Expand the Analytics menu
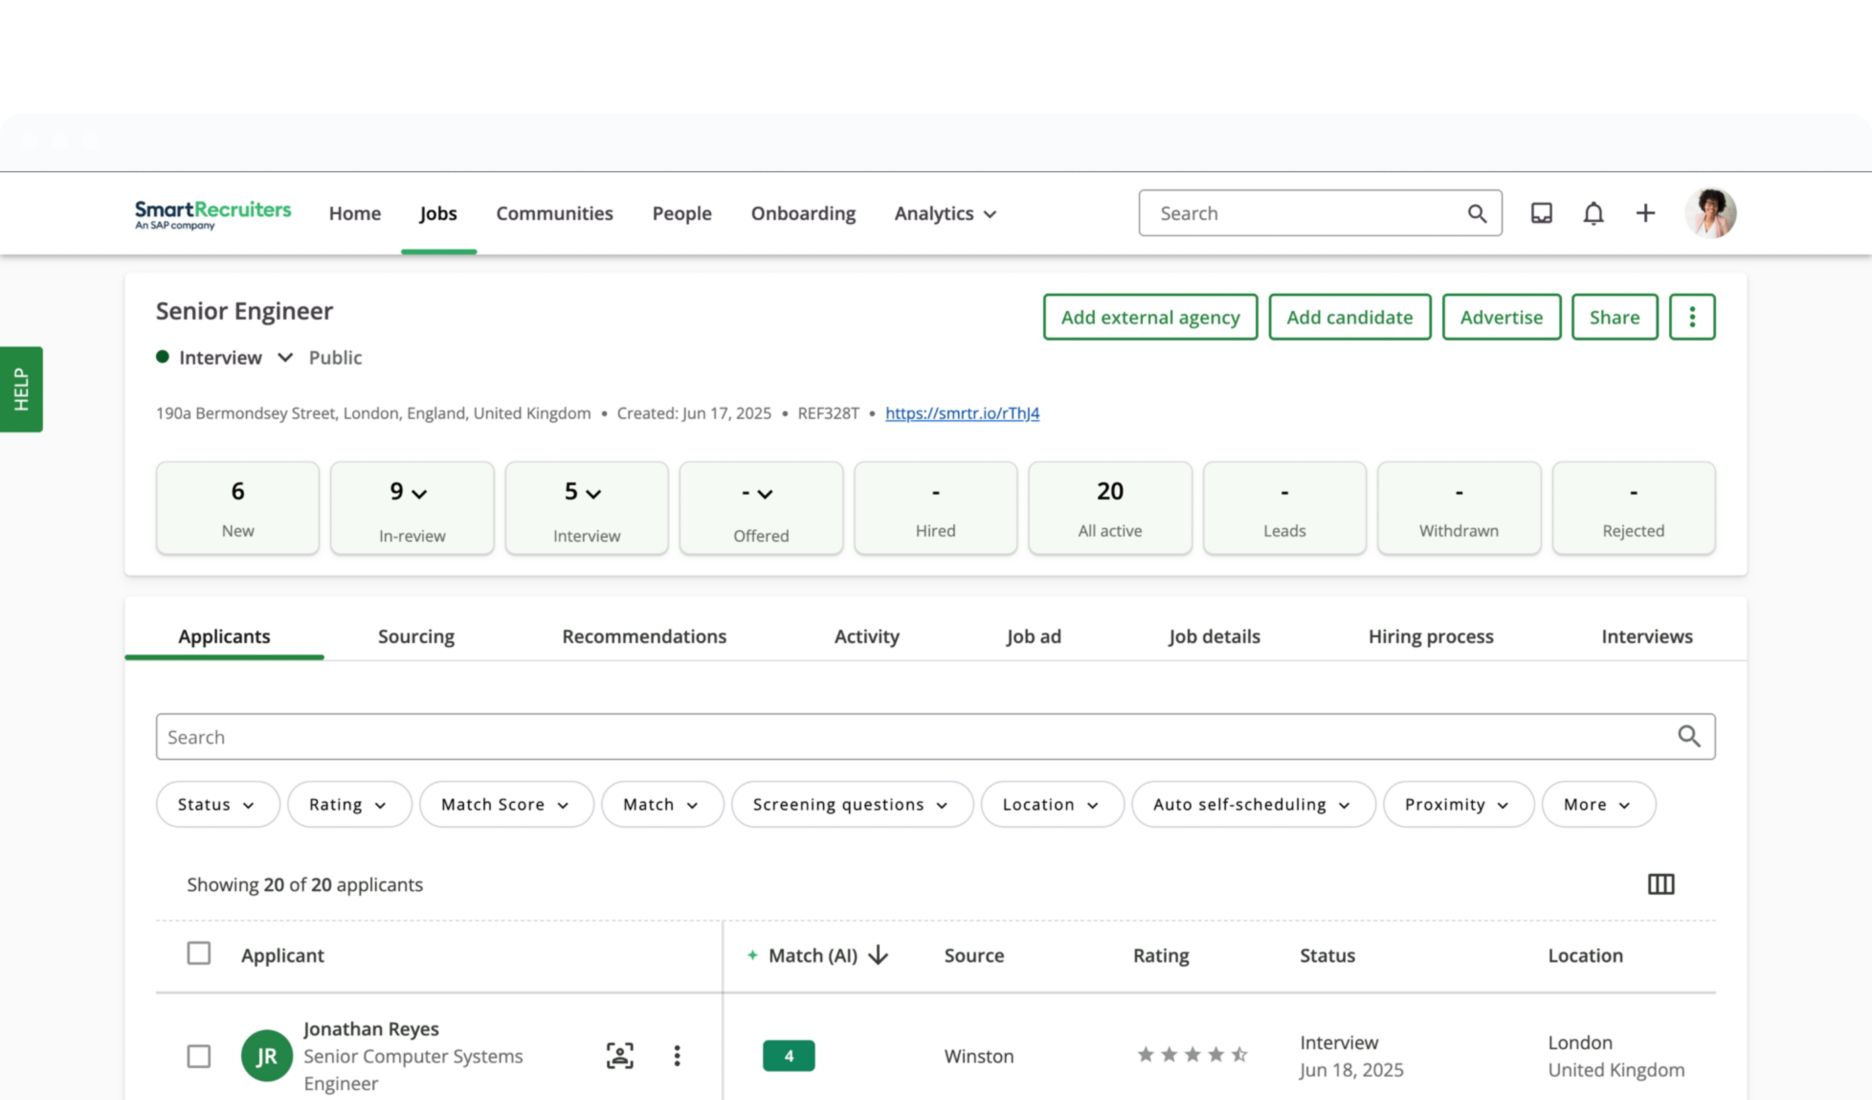 945,213
